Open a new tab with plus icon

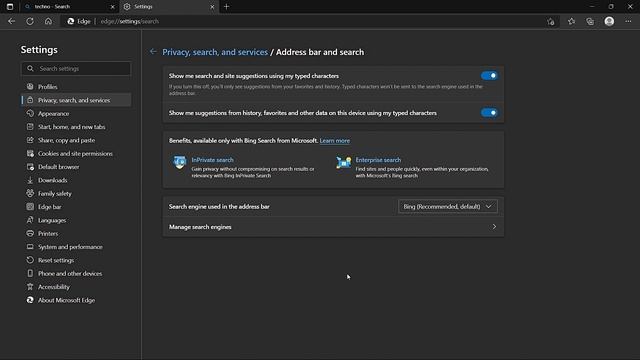click(227, 7)
